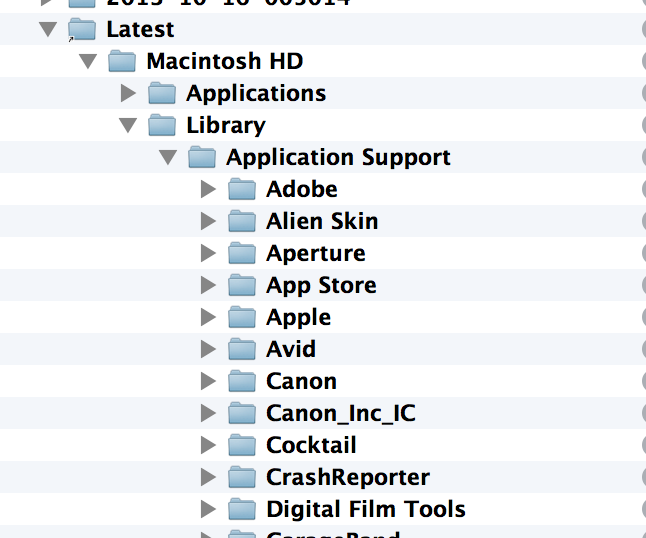This screenshot has width=646, height=538.
Task: Click the Apple folder icon
Action: click(x=242, y=317)
